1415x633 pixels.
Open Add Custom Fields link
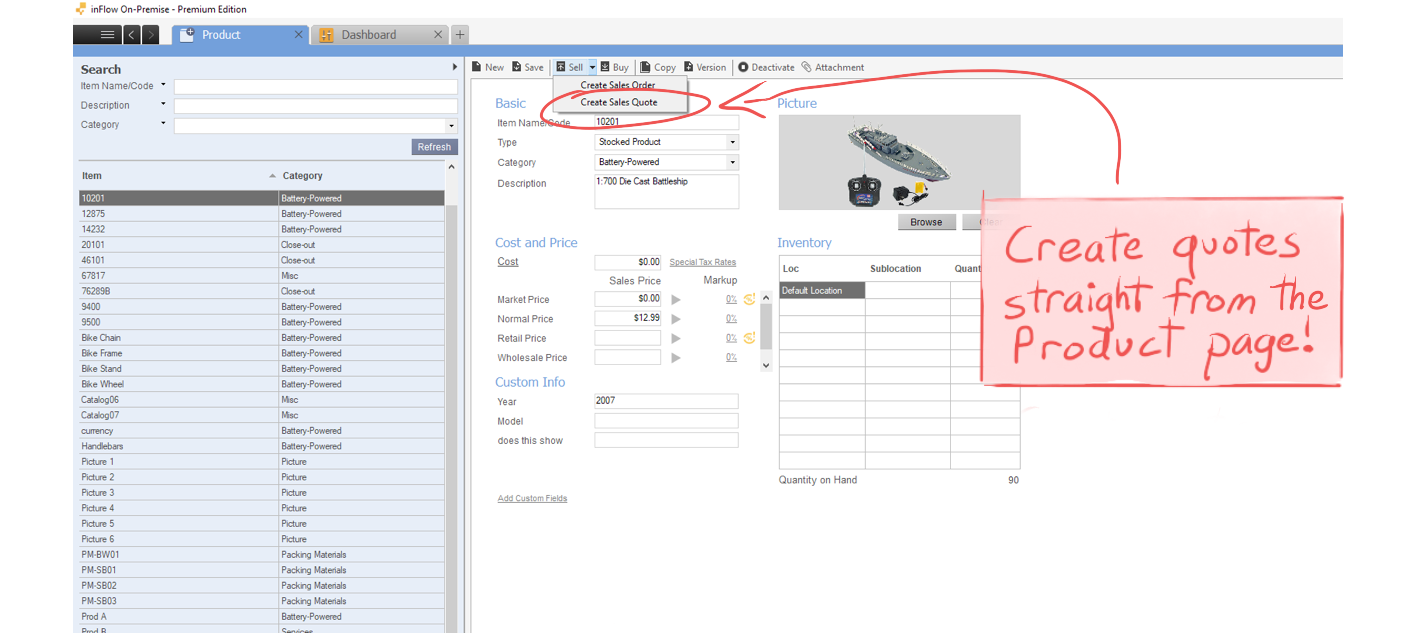pos(532,498)
